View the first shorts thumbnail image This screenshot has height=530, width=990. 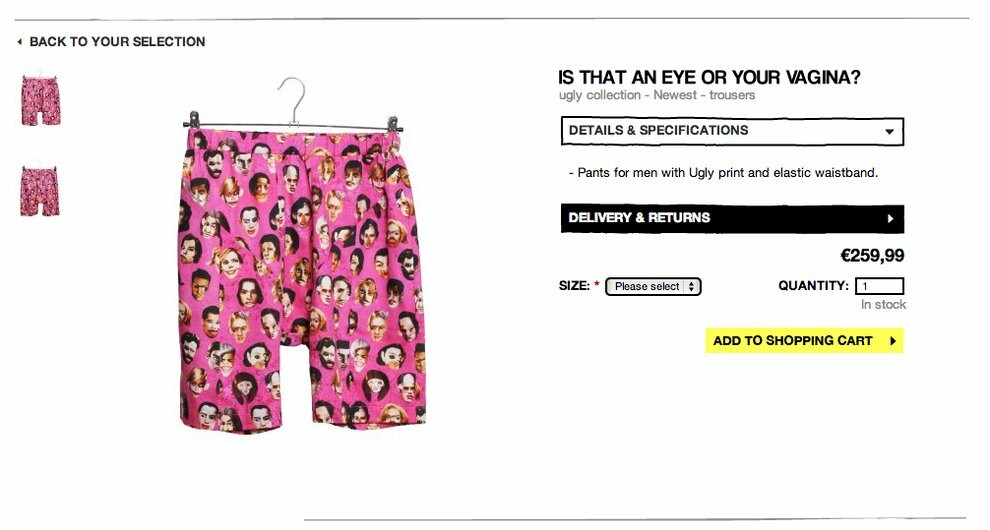coord(41,100)
